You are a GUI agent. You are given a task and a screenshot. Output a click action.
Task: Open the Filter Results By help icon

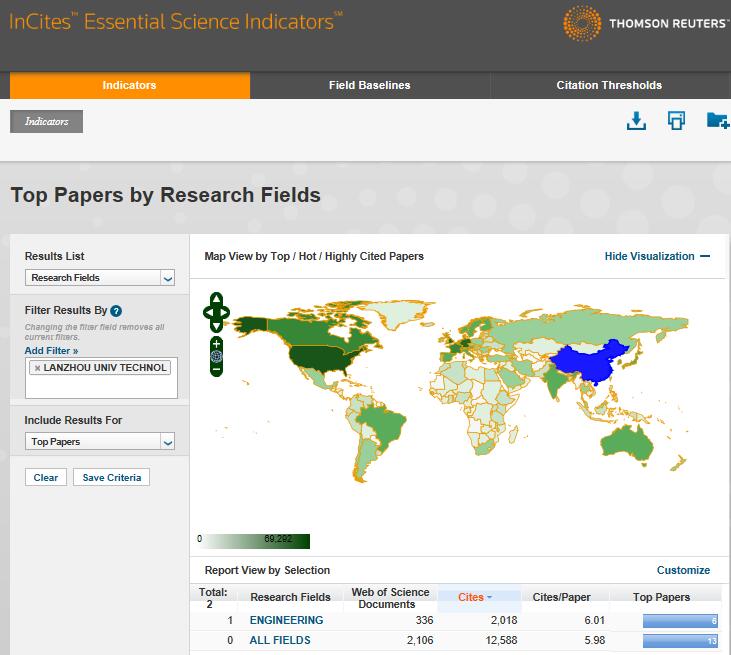(116, 311)
